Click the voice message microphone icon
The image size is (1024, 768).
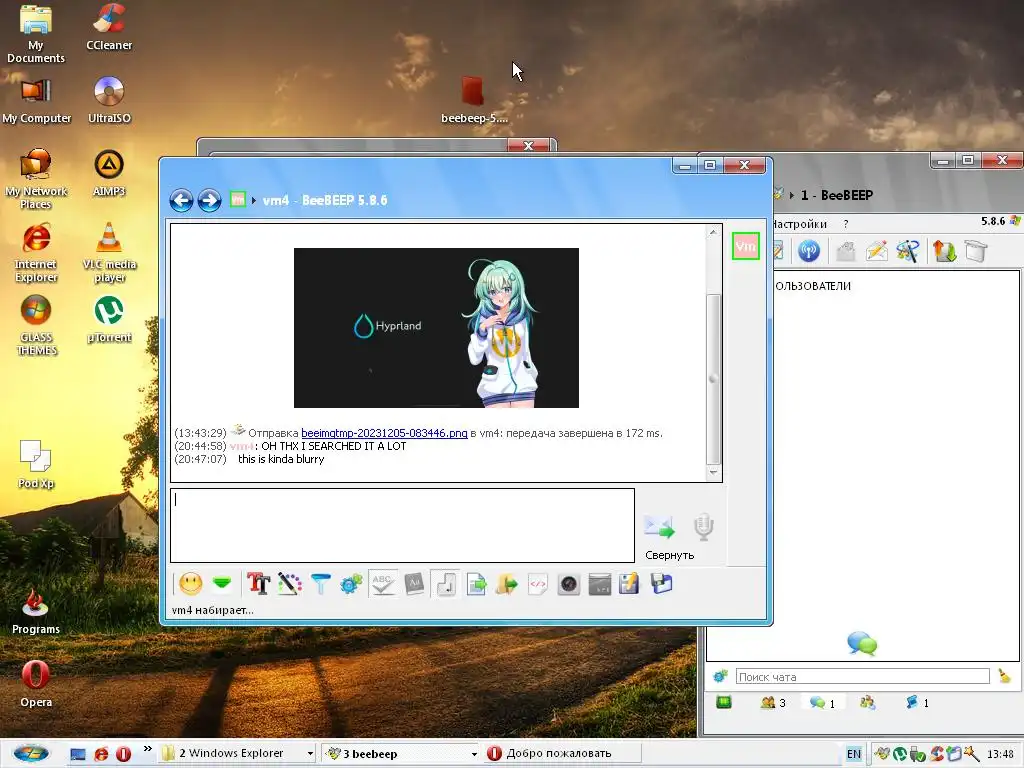[703, 526]
